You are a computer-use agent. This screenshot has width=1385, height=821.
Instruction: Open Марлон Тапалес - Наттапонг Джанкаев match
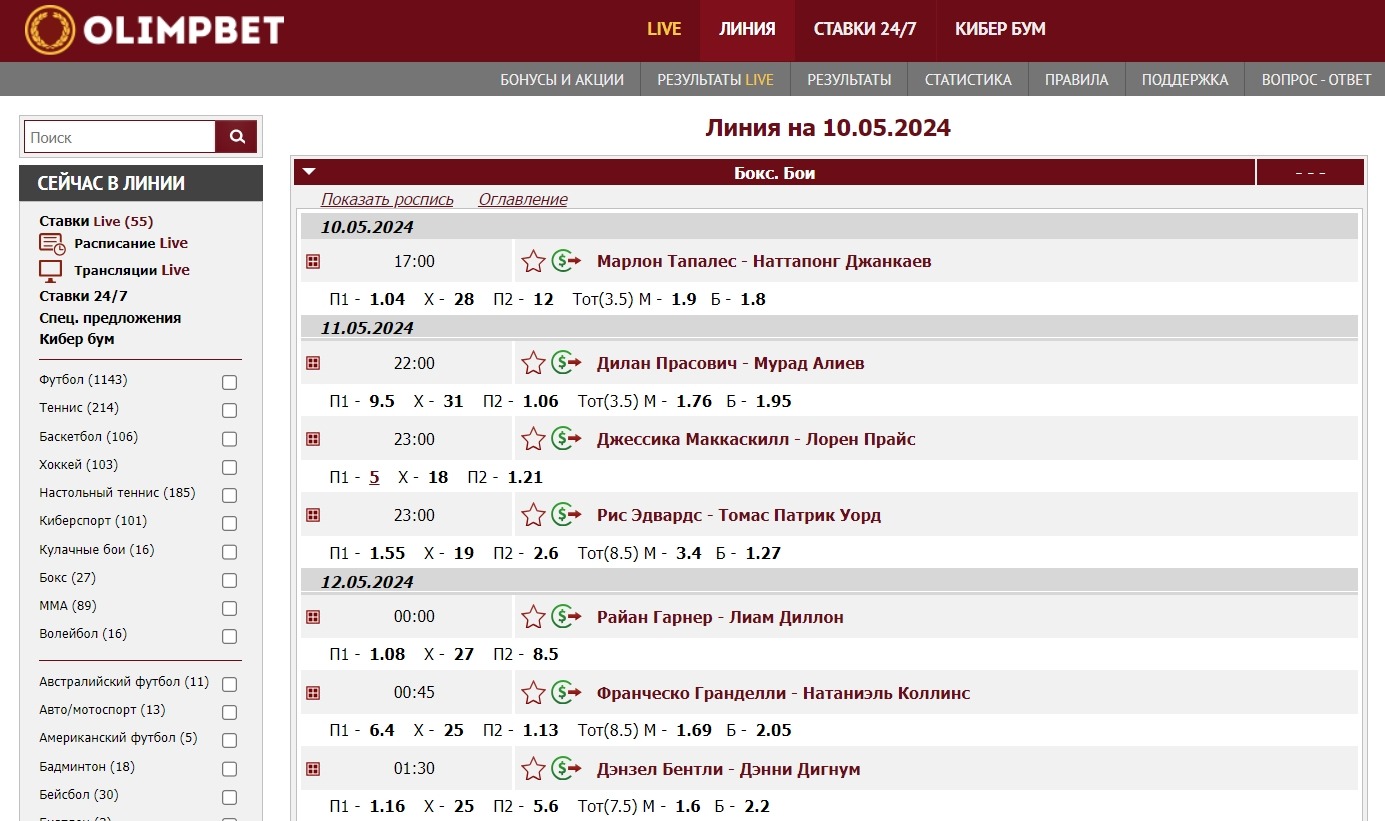pos(764,261)
